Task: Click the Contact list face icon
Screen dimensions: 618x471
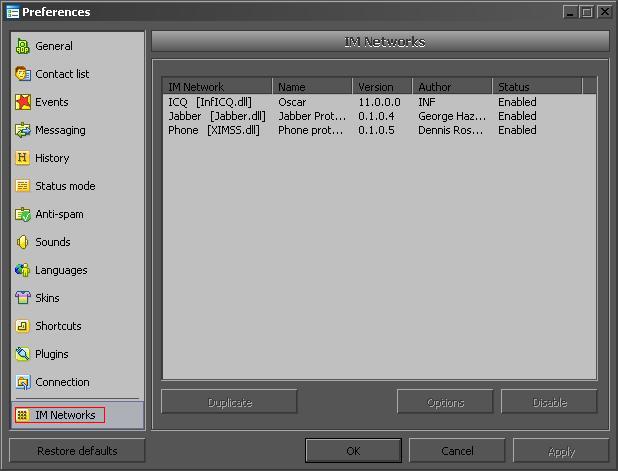Action: 22,74
